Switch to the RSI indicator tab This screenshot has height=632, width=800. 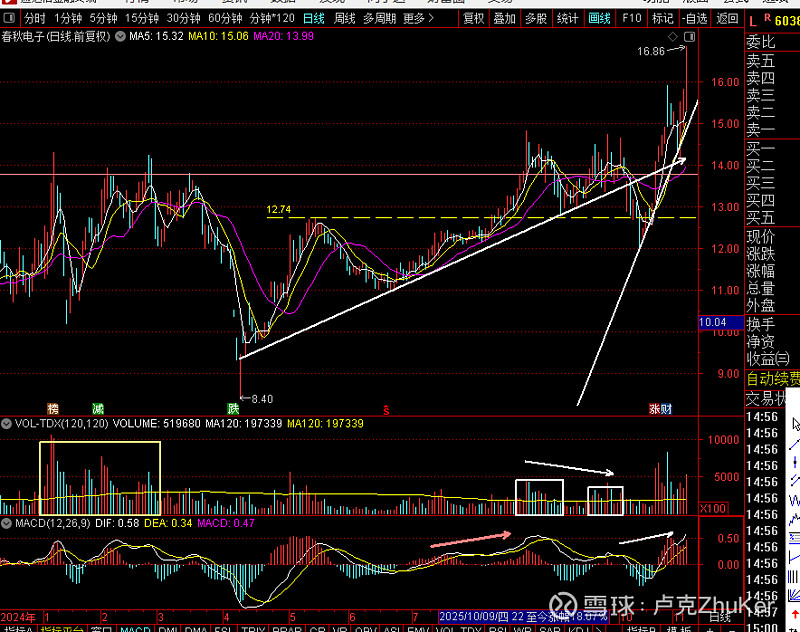(x=497, y=628)
